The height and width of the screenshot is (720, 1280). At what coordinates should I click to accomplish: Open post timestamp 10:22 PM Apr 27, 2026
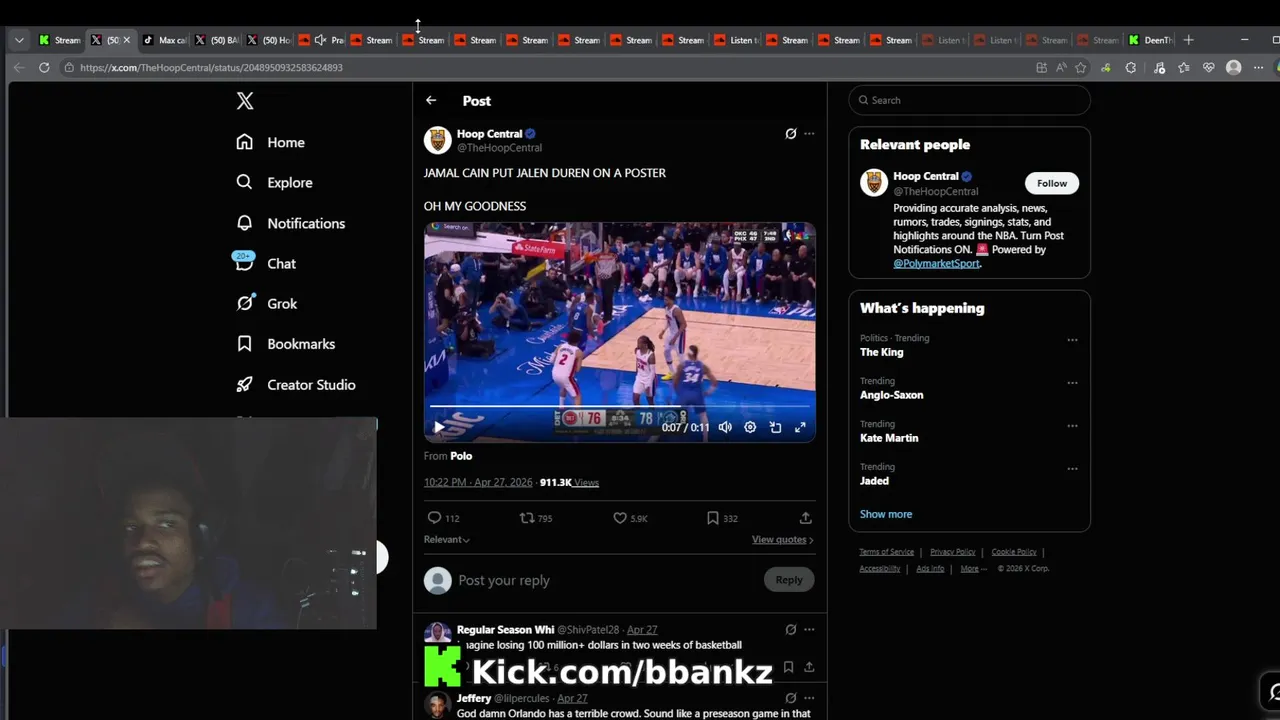(x=478, y=482)
